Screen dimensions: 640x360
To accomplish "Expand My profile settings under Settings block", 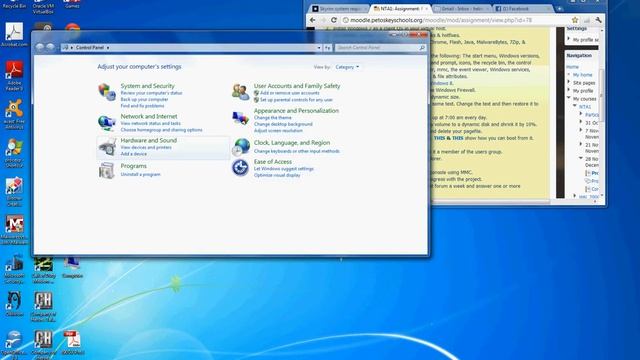I will [569, 39].
